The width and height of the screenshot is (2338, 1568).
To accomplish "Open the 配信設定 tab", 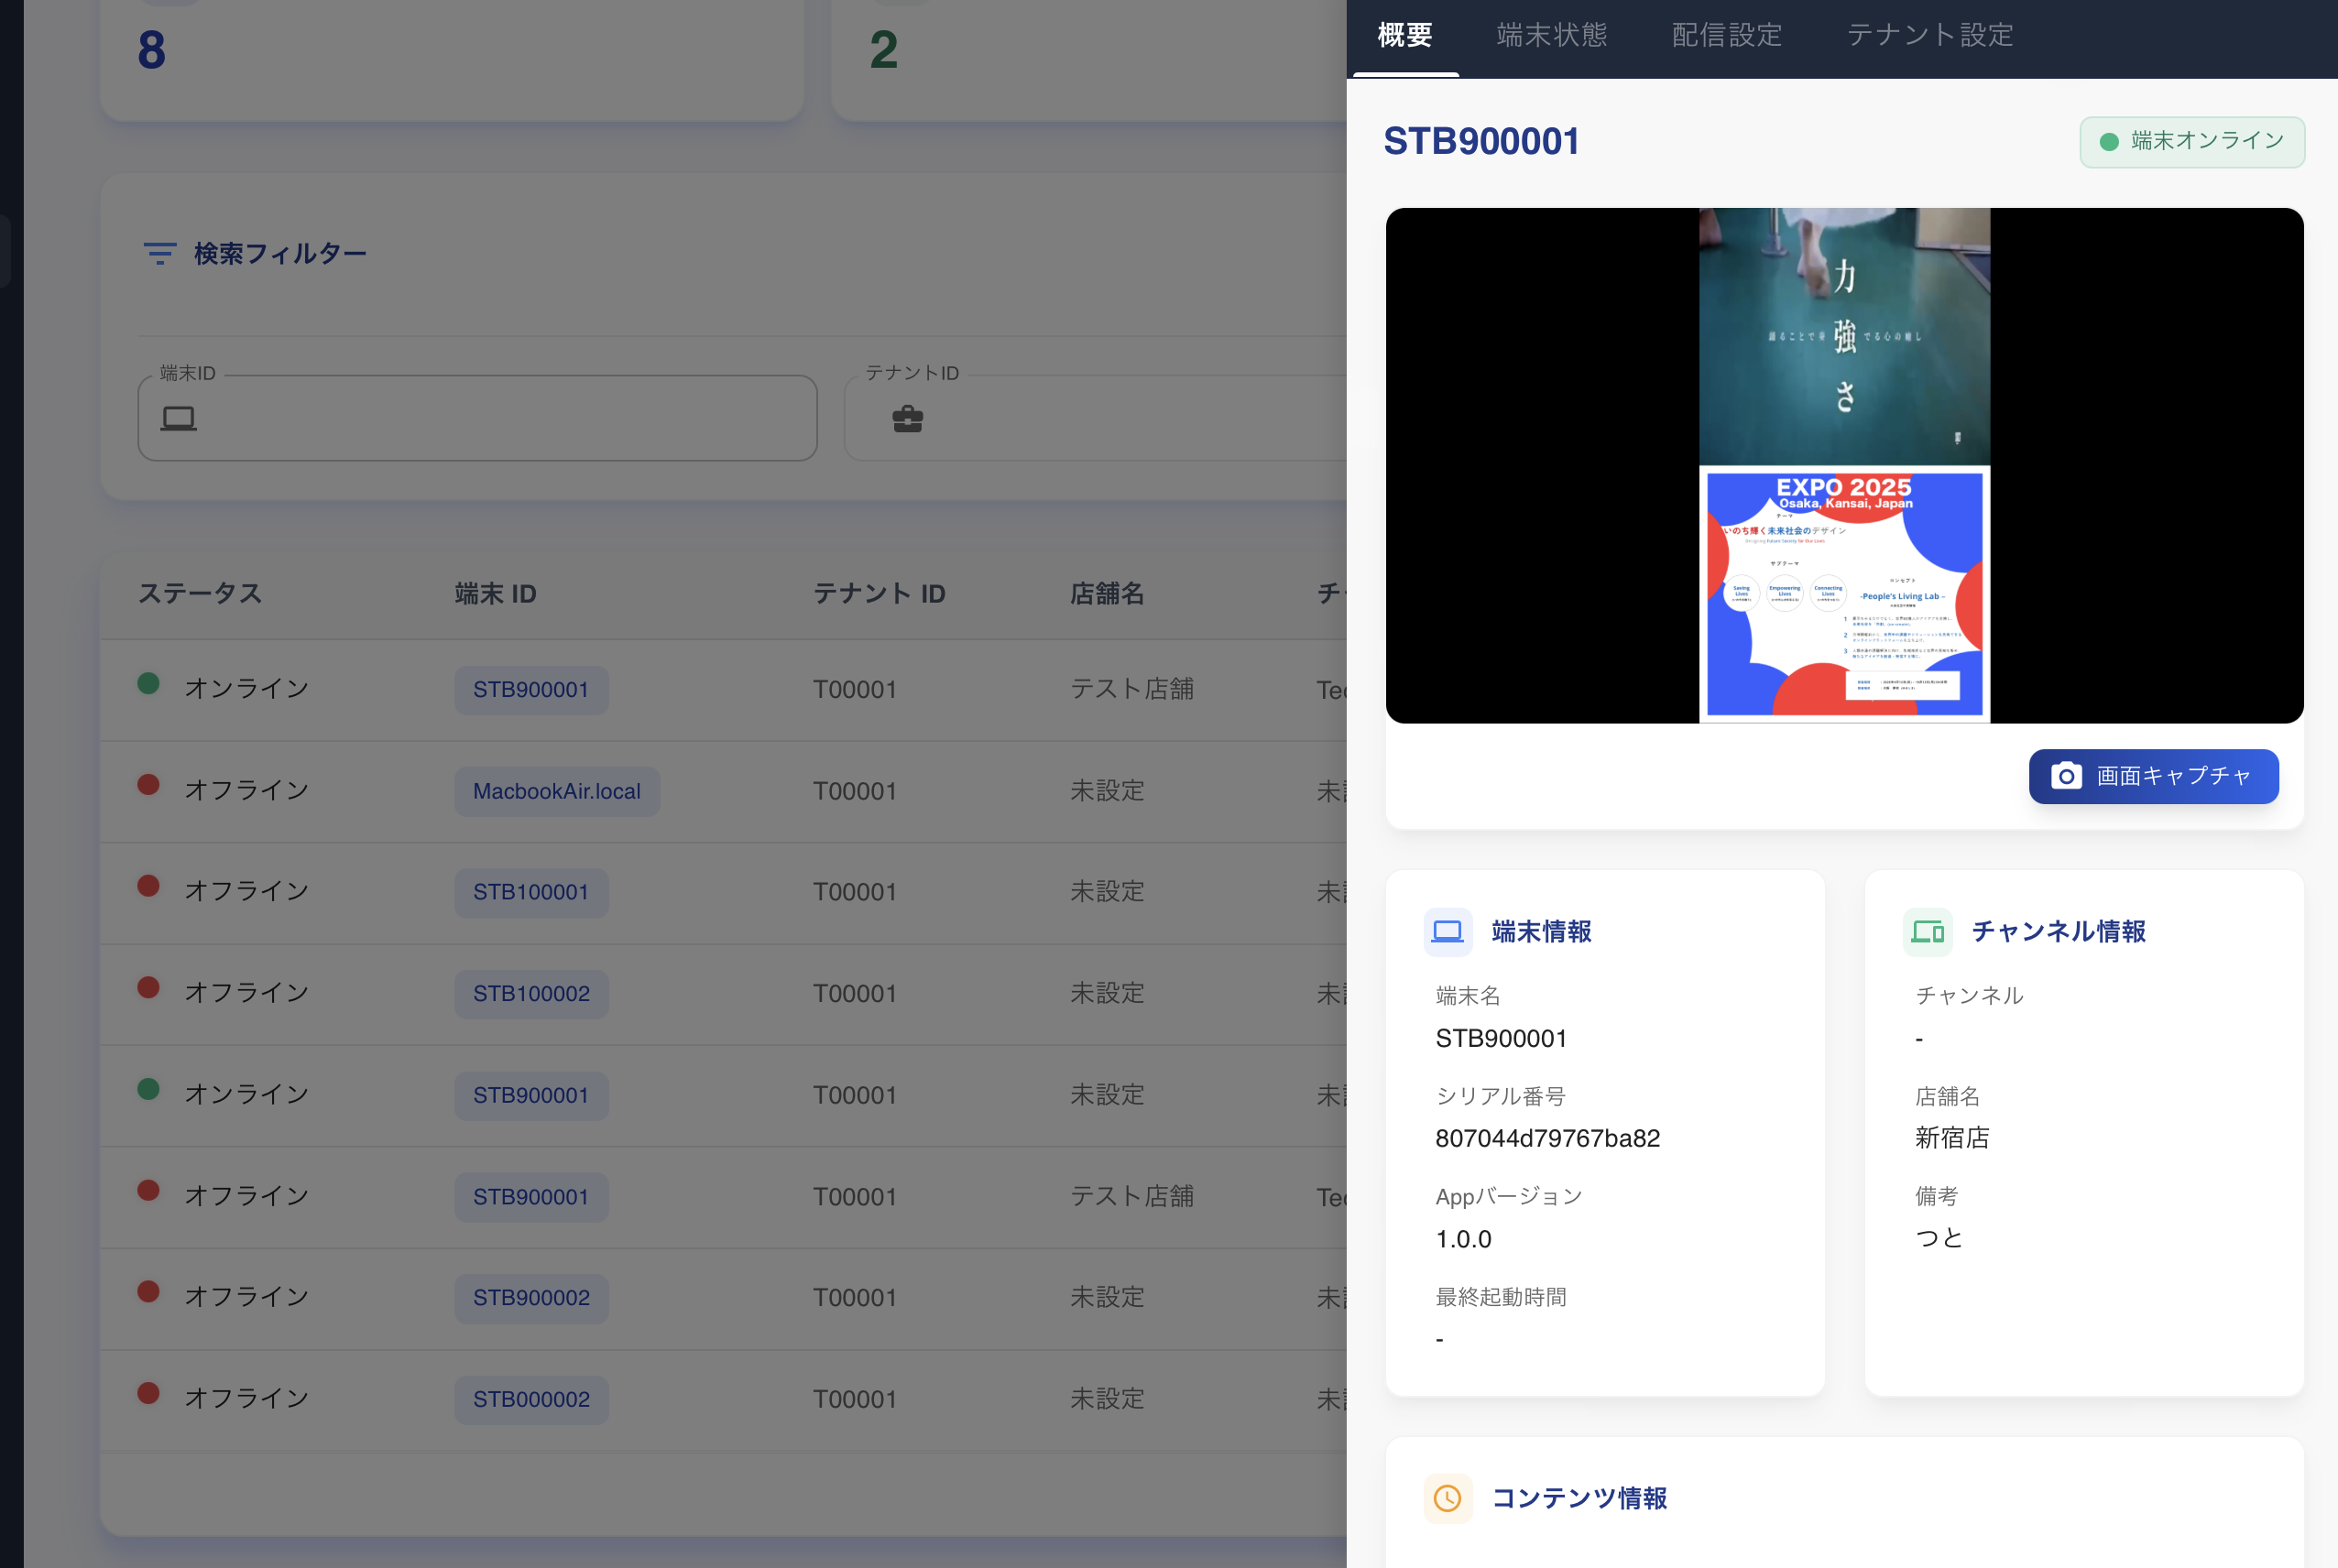I will [x=1726, y=36].
